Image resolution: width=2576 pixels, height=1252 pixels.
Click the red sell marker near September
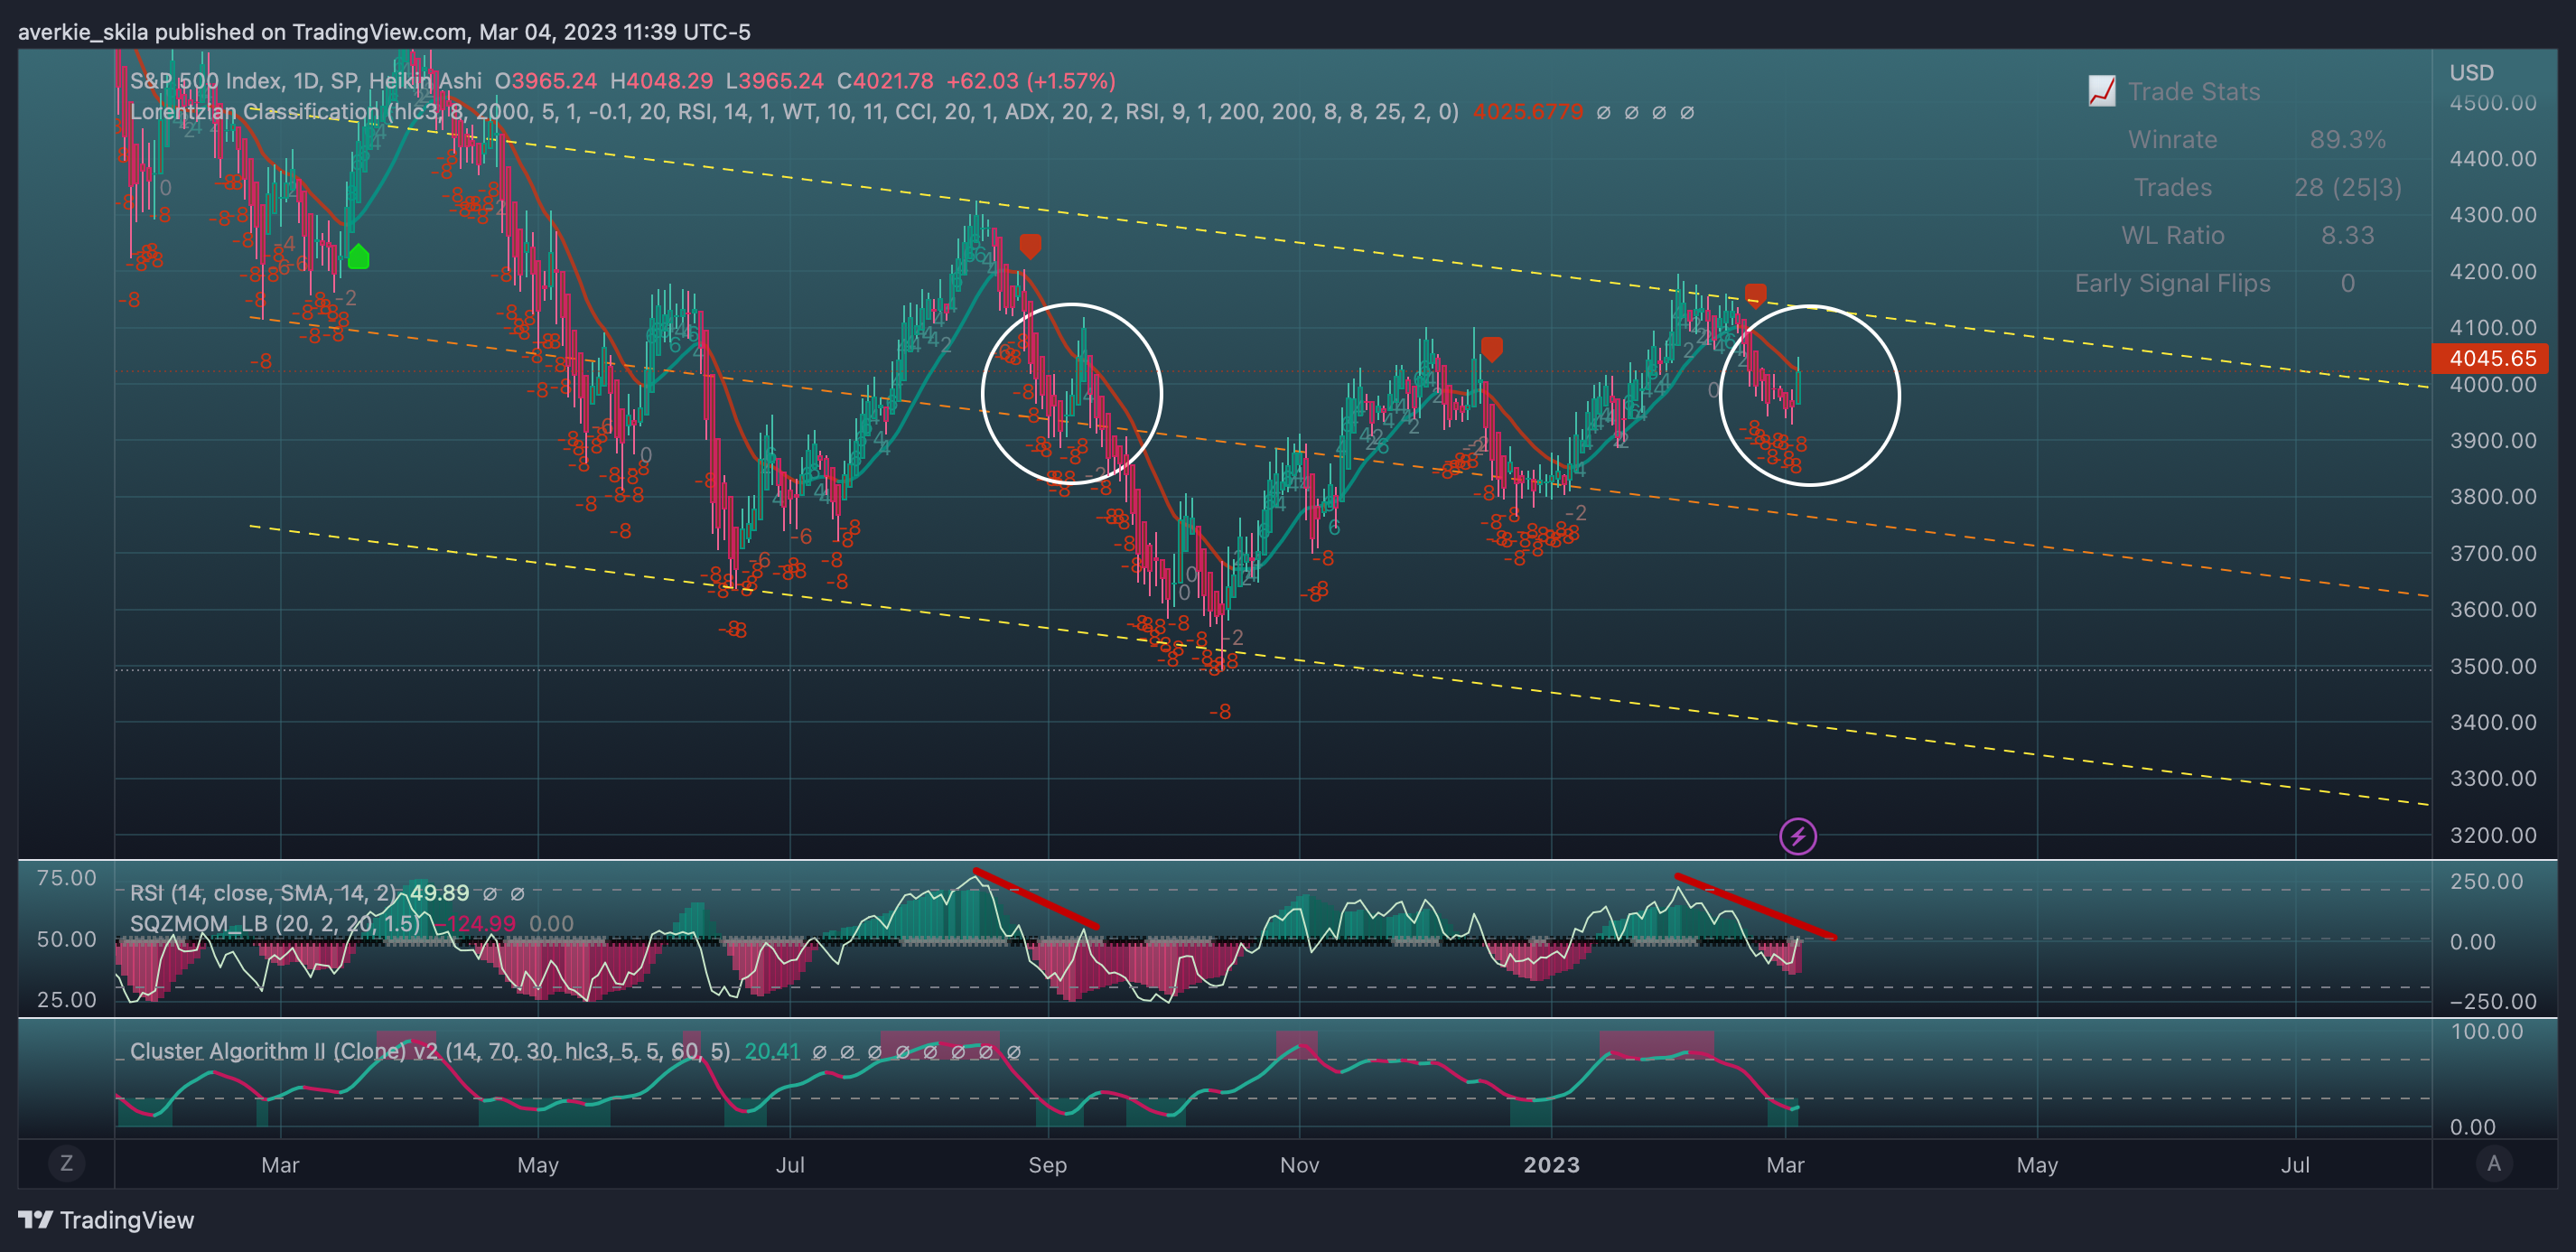(1030, 246)
